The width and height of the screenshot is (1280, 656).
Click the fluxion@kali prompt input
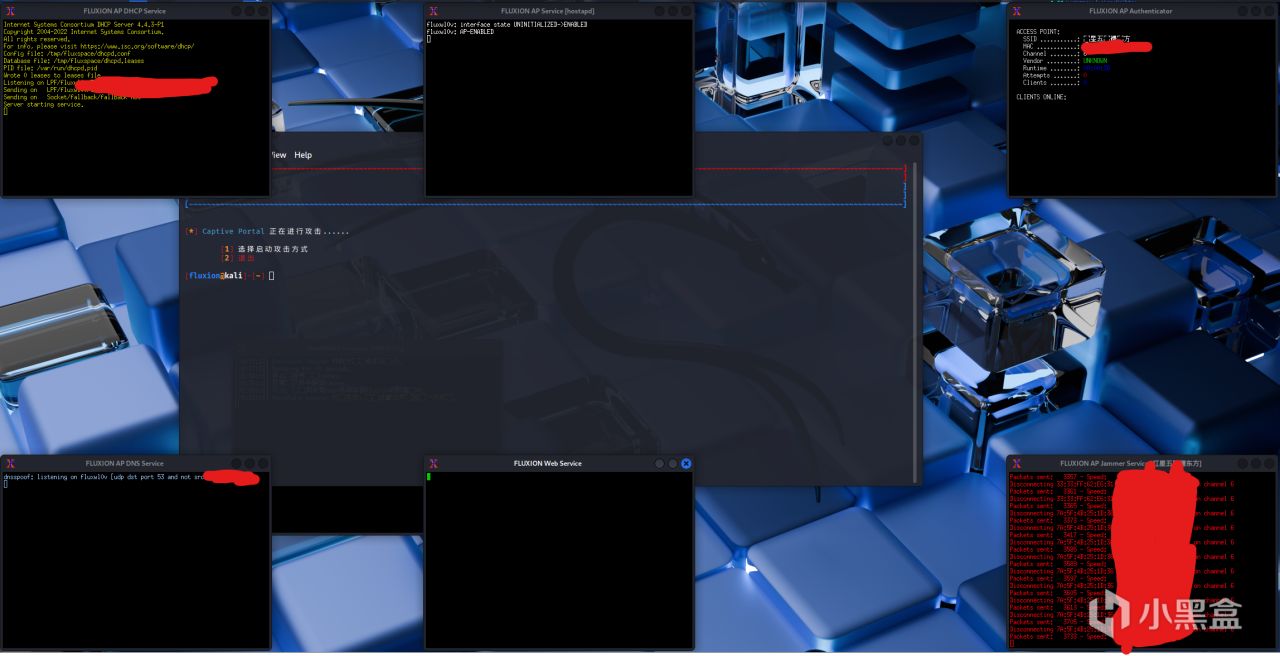click(230, 275)
